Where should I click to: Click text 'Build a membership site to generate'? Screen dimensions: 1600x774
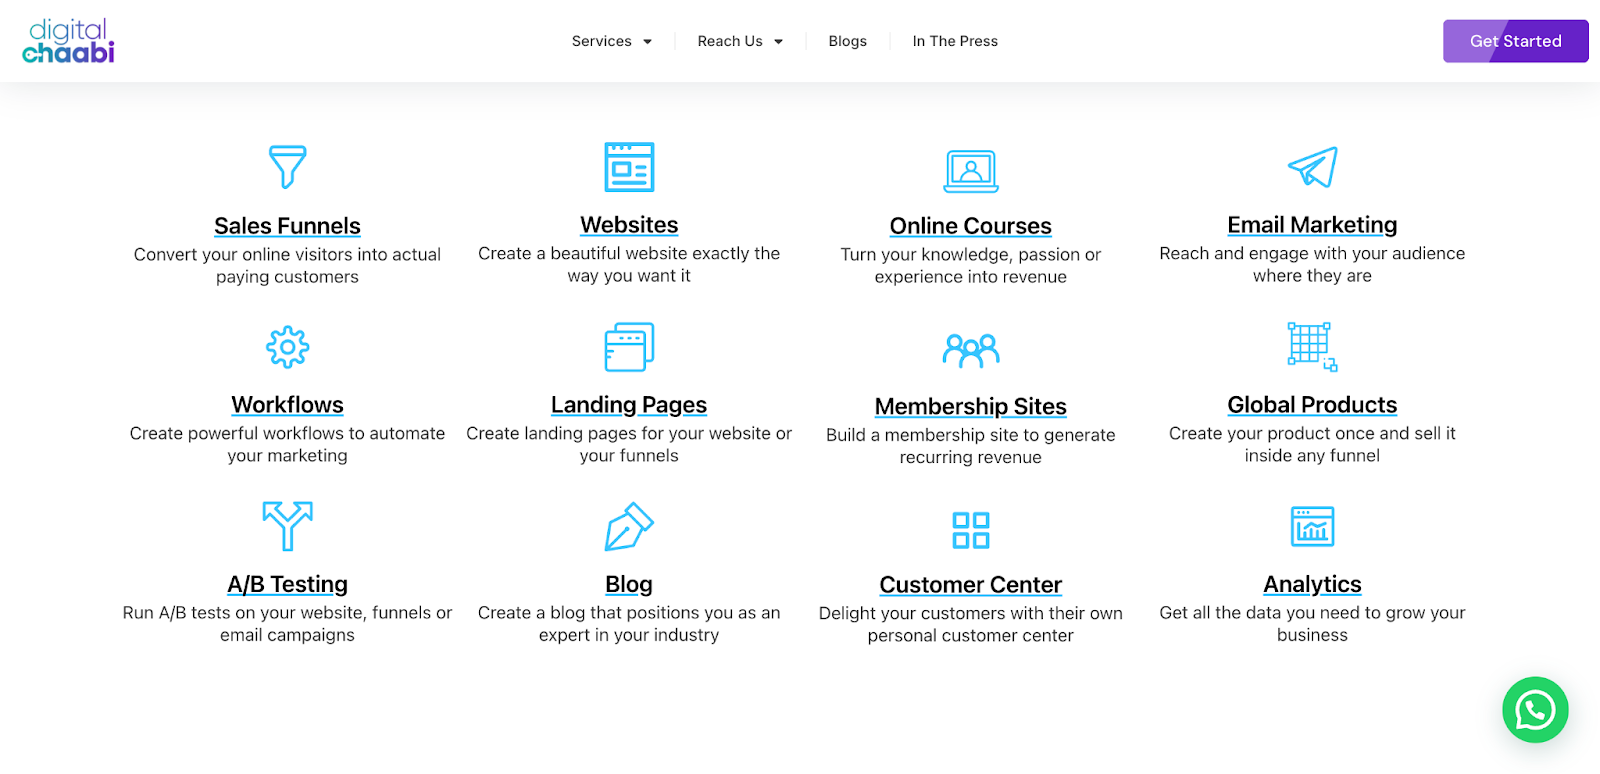tap(971, 435)
